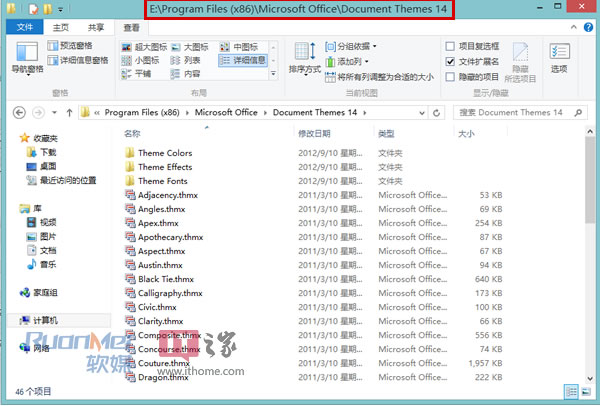Select small icons (小图标) layout

(140, 60)
